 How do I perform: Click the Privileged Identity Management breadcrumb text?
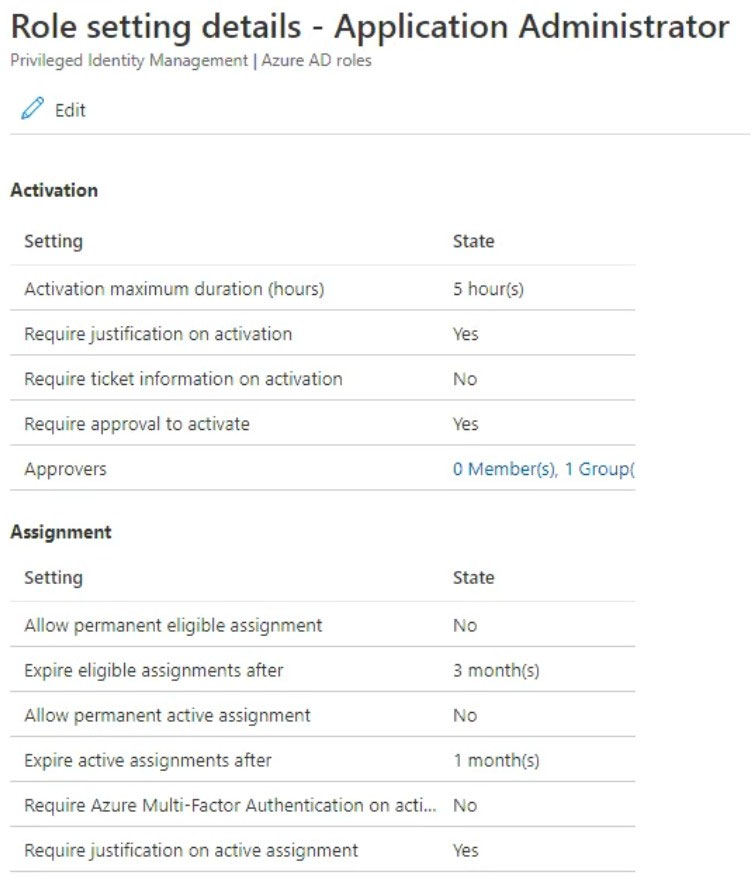[129, 60]
